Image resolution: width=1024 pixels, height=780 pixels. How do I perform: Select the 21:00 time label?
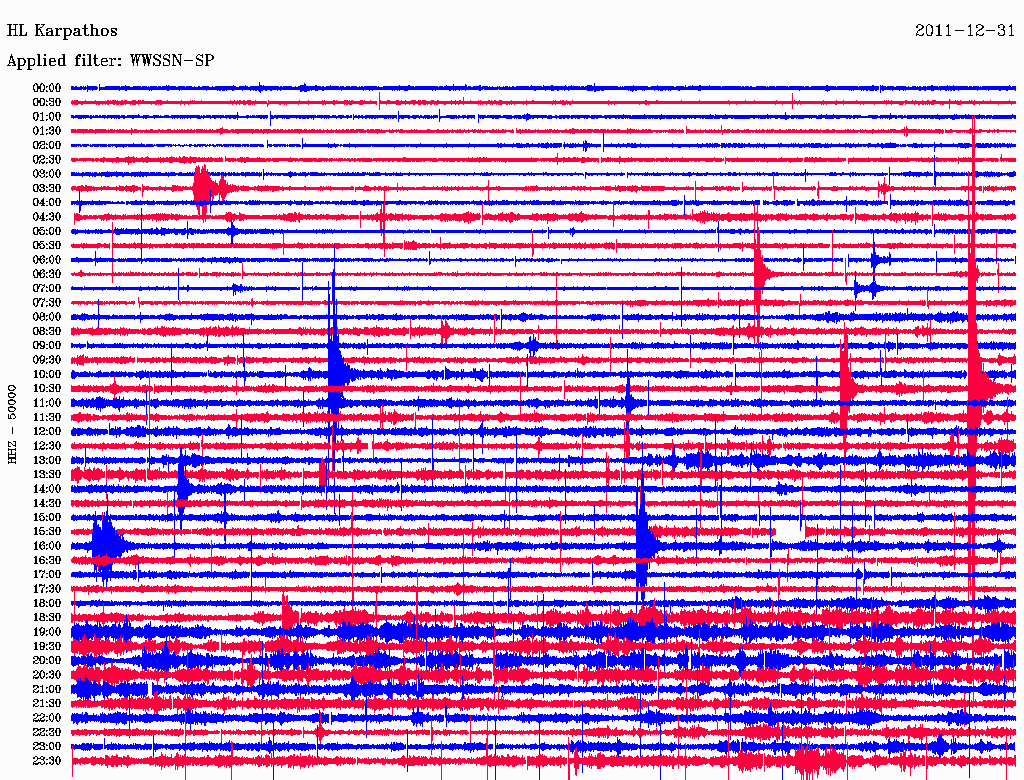[46, 689]
